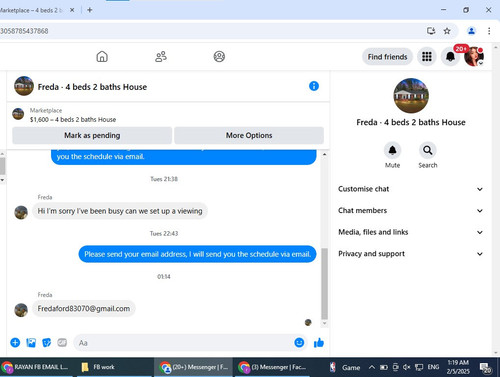Expand Privacy and support section
The width and height of the screenshot is (500, 377).
(x=410, y=254)
